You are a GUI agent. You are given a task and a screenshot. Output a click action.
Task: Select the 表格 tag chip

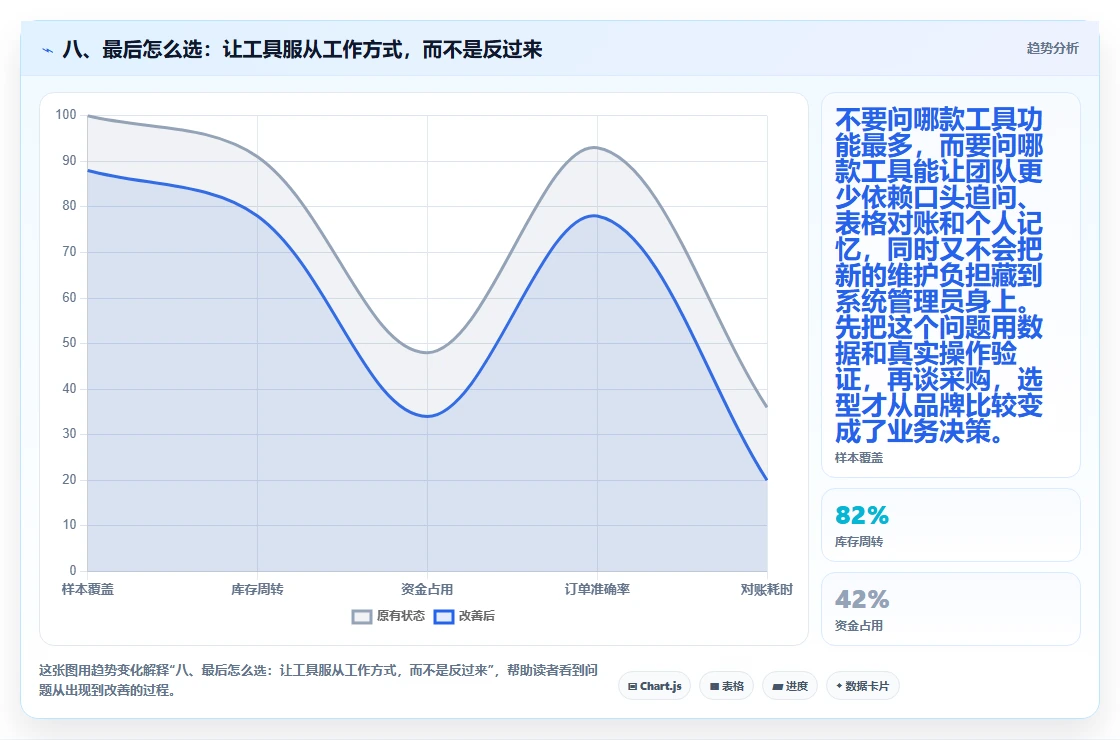pyautogui.click(x=726, y=686)
